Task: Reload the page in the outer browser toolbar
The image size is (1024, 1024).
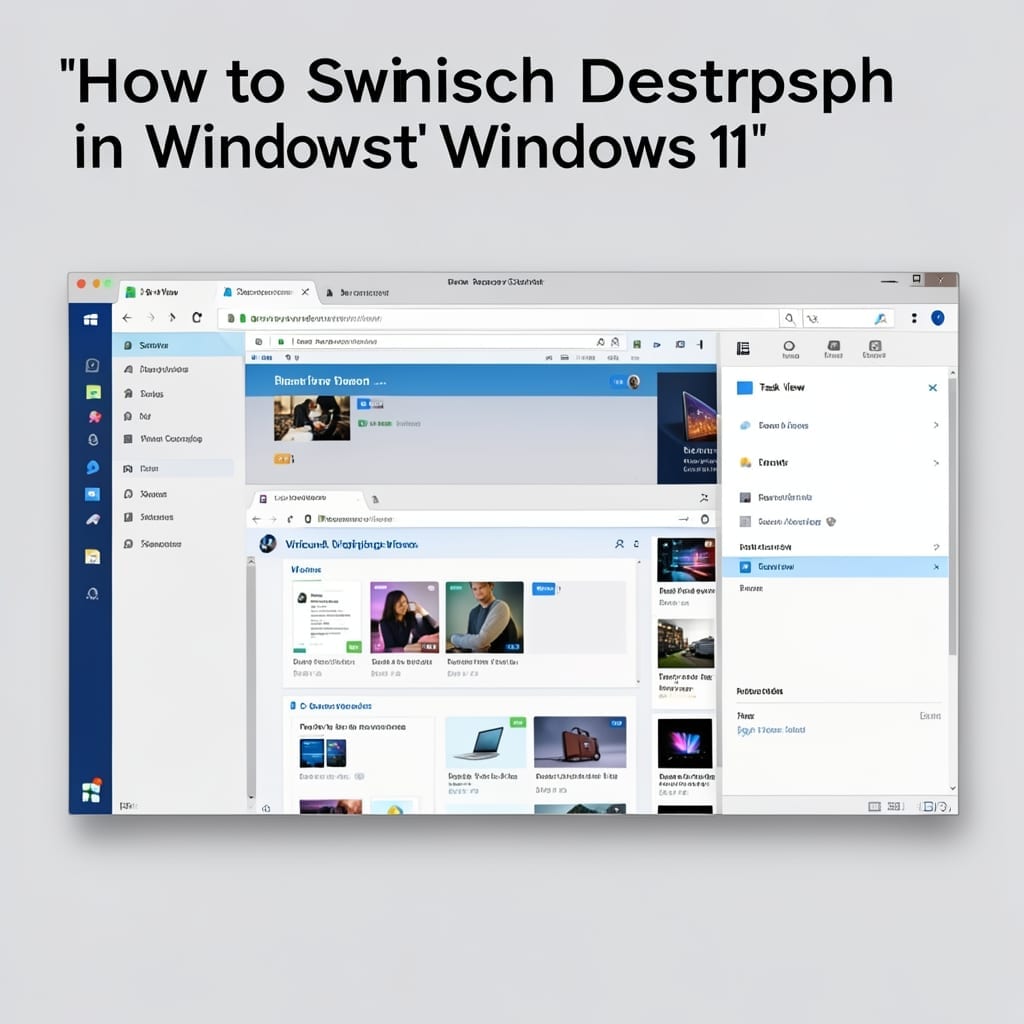Action: point(197,317)
